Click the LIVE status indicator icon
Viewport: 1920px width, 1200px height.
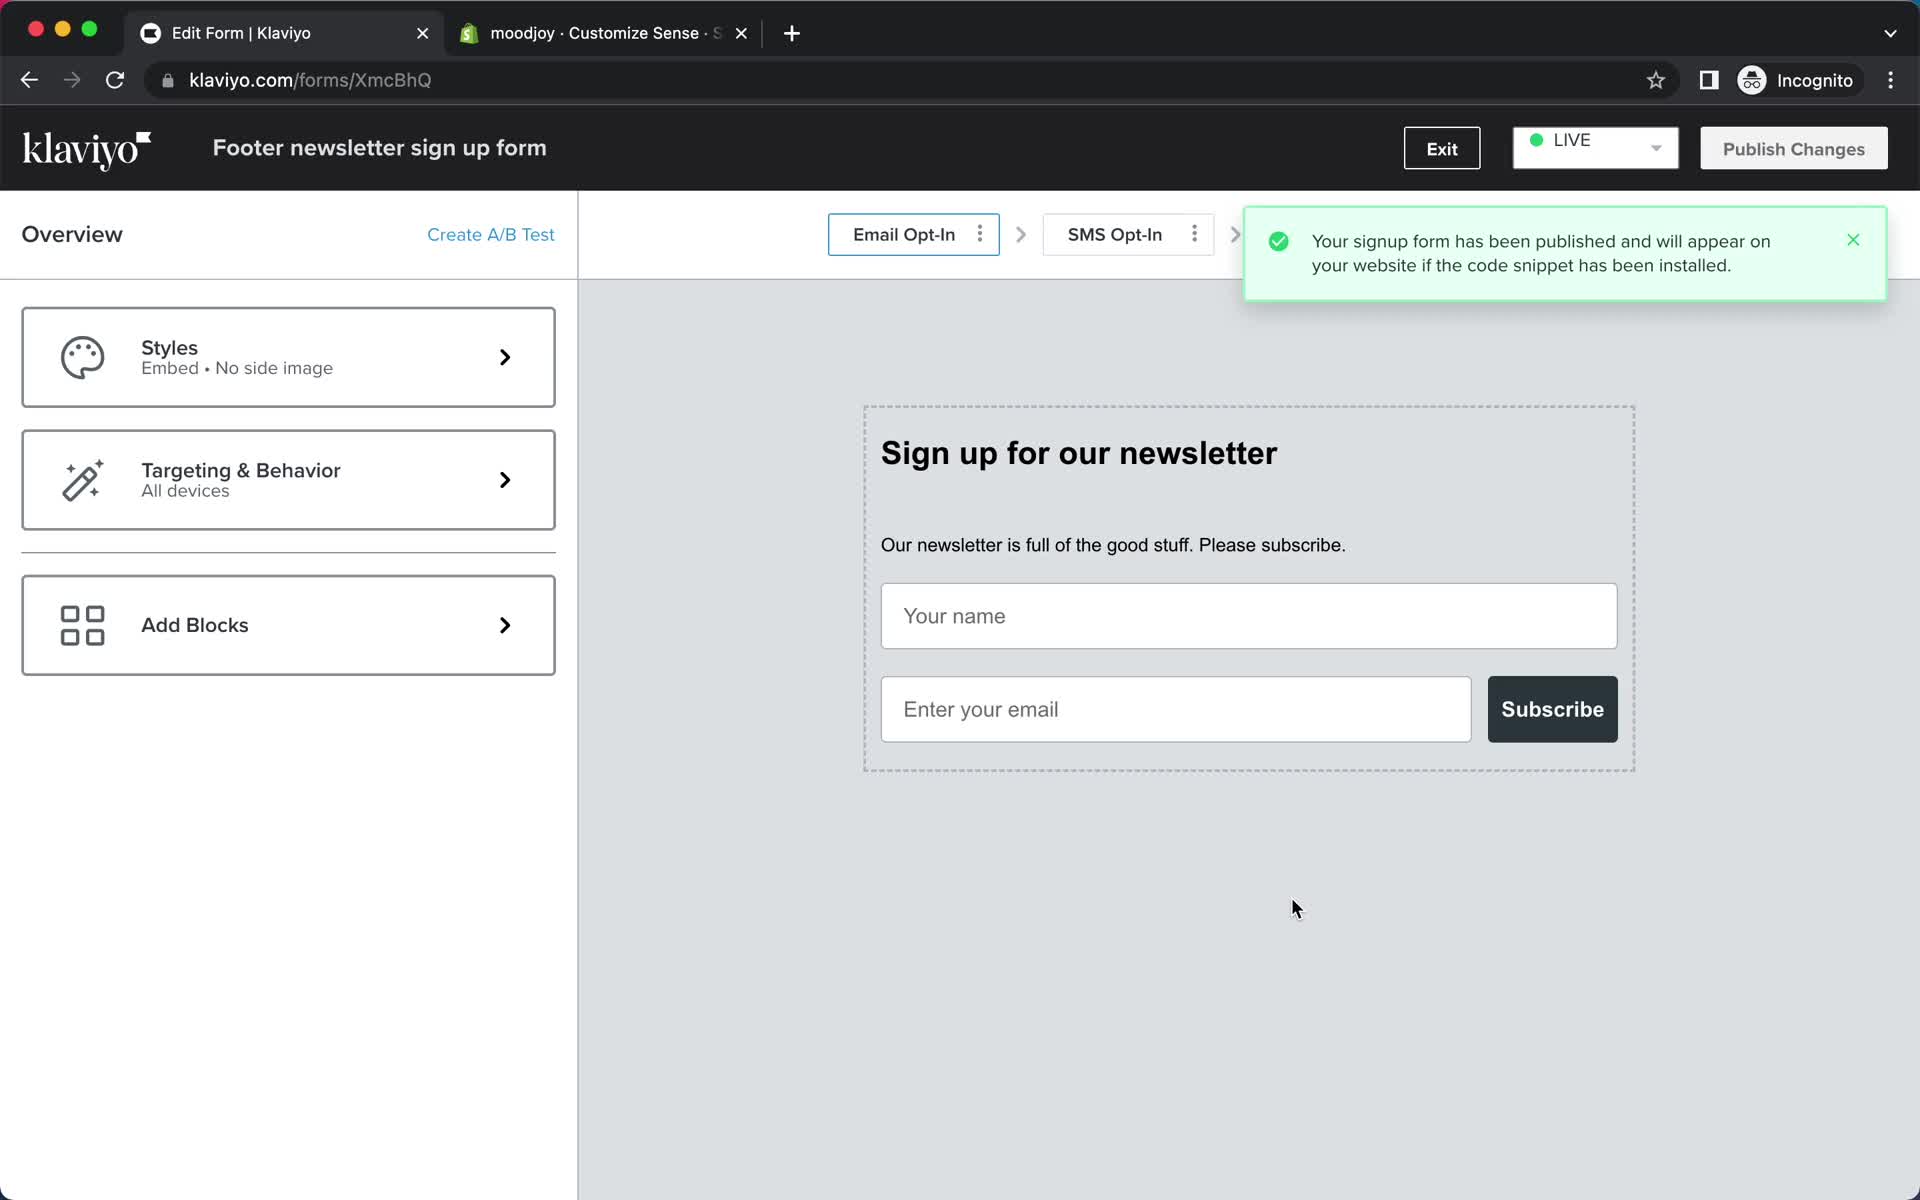[x=1538, y=140]
